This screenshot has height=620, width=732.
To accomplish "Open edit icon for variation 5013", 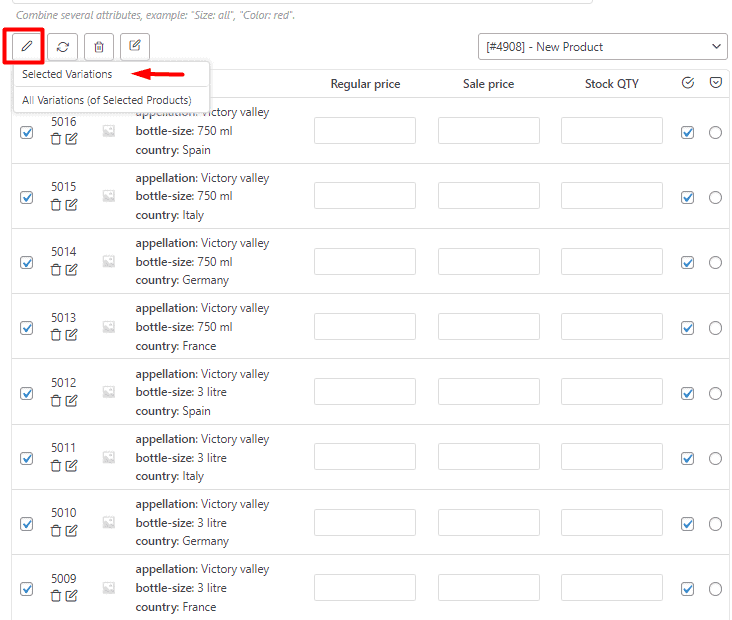I will [72, 335].
